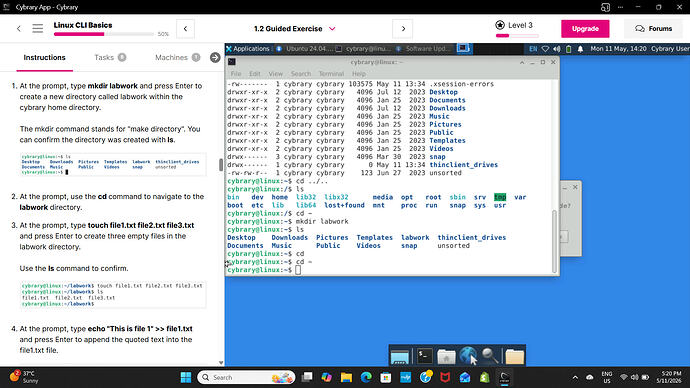This screenshot has width=690, height=388.
Task: Go to the next lesson with the right chevron
Action: (x=403, y=29)
